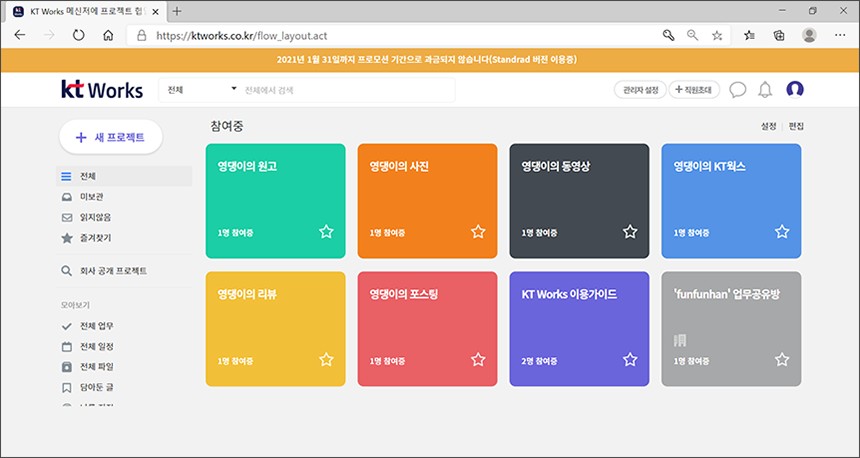Star the 'funfunhan' 업무공유방 project
This screenshot has width=860, height=458.
(782, 360)
